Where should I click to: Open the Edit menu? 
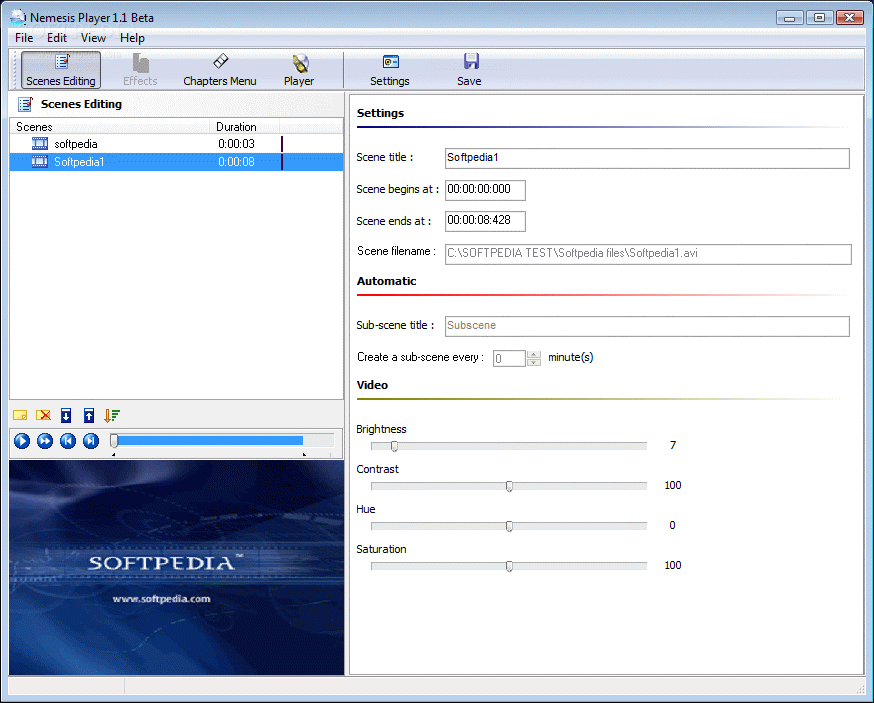57,38
